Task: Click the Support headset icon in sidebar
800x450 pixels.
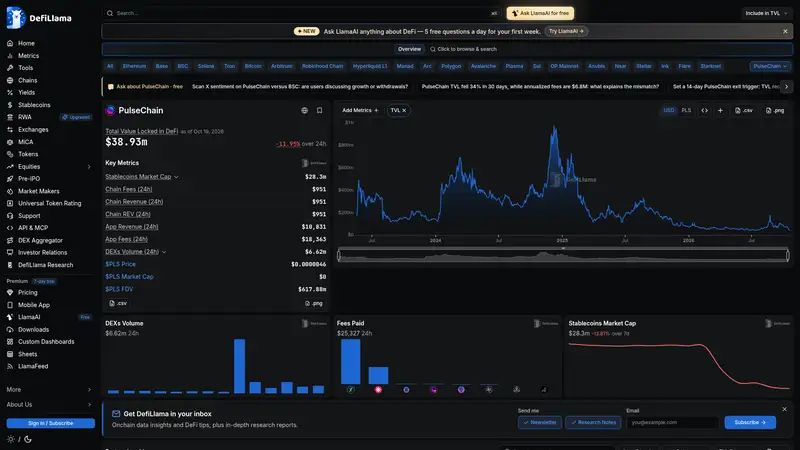Action: pos(10,216)
